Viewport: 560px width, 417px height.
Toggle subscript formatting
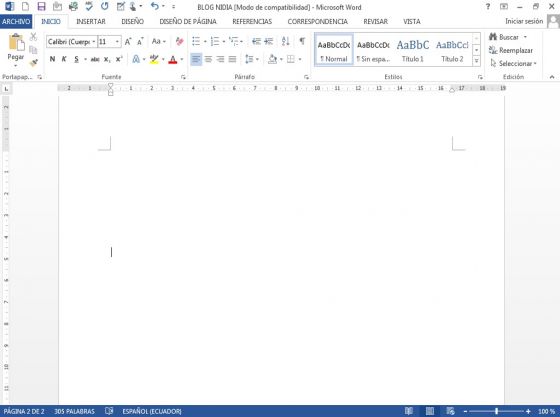107,59
